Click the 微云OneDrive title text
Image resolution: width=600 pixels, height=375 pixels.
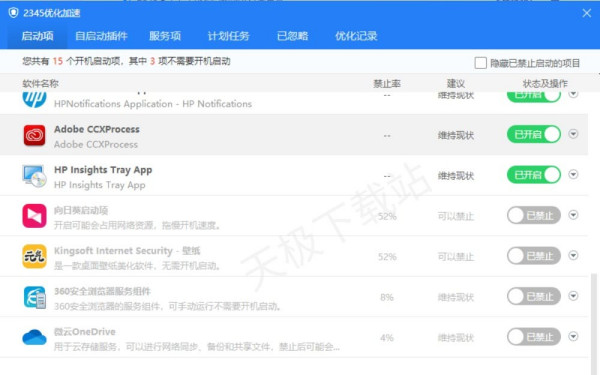coord(85,332)
